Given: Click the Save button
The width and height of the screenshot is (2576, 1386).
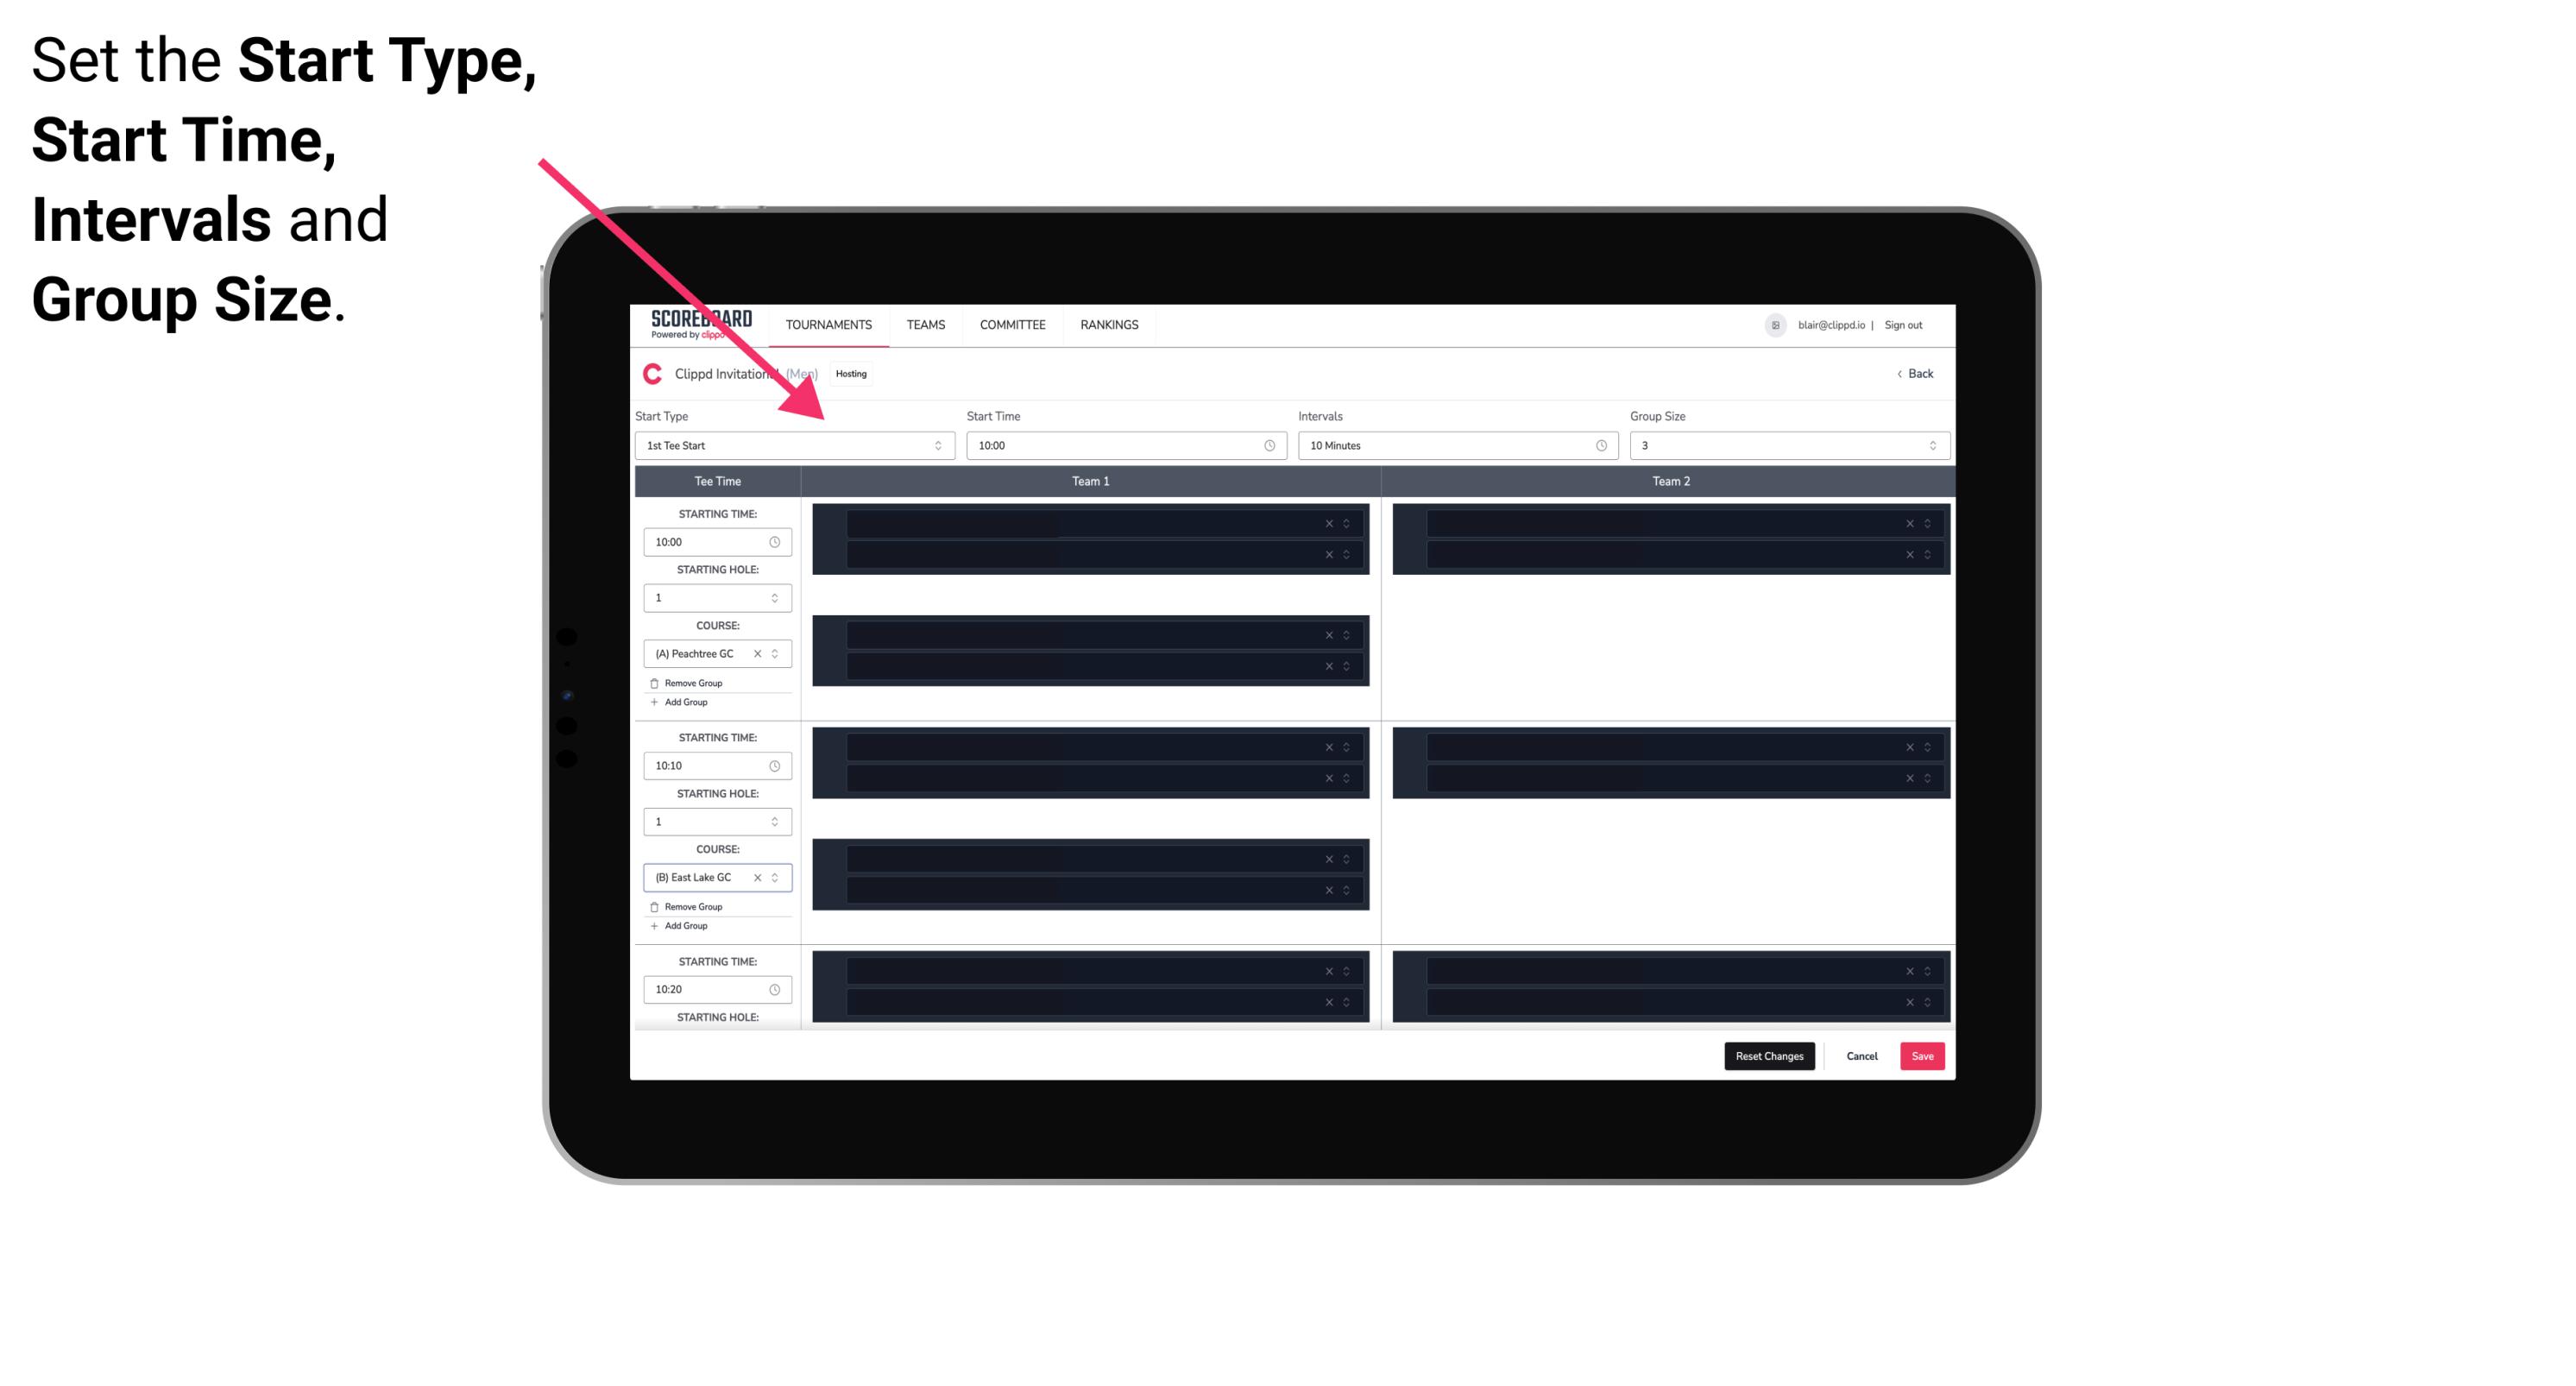Looking at the screenshot, I should [x=1923, y=1055].
